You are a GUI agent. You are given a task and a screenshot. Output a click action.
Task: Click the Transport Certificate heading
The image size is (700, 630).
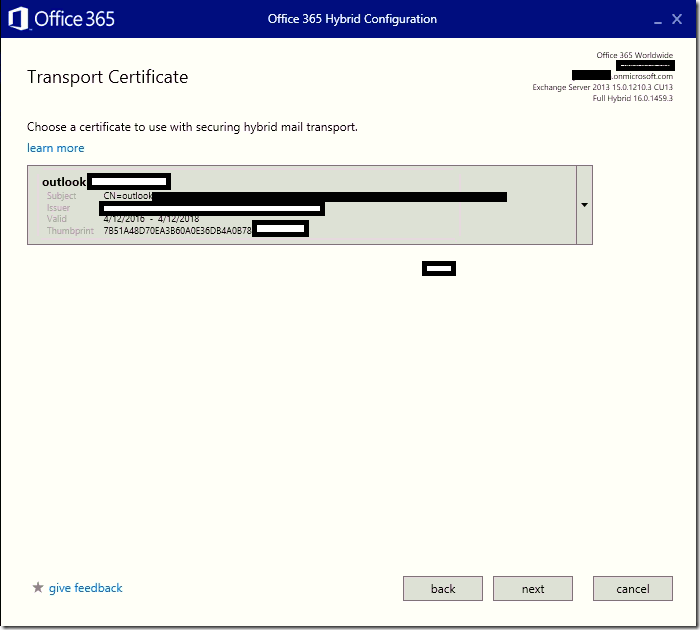[x=108, y=77]
